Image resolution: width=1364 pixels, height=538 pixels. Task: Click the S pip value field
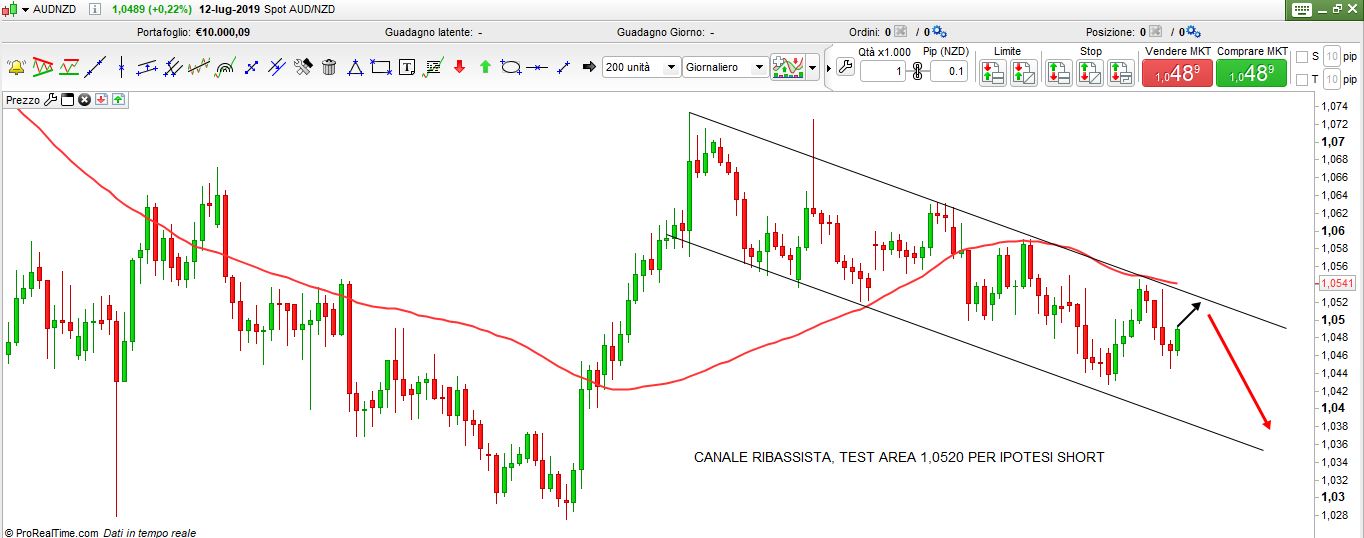[x=1331, y=57]
